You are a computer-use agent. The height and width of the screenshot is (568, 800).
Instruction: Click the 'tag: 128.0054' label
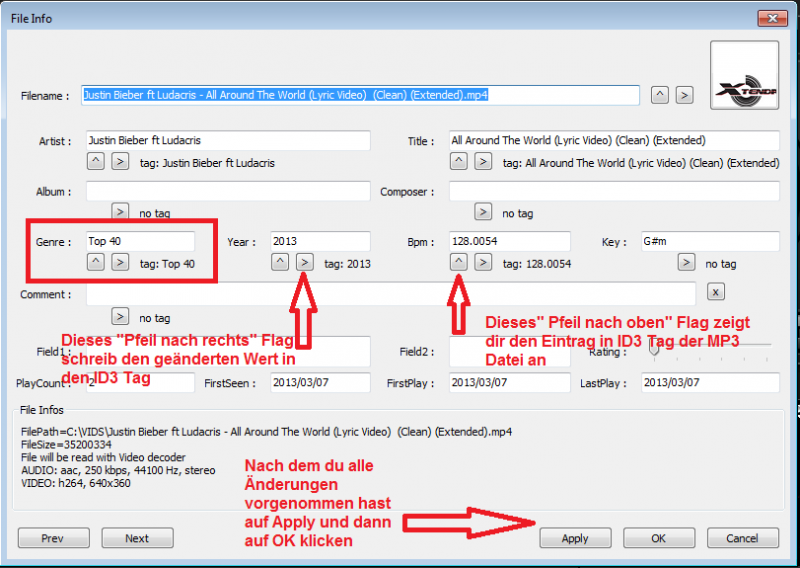(x=537, y=264)
